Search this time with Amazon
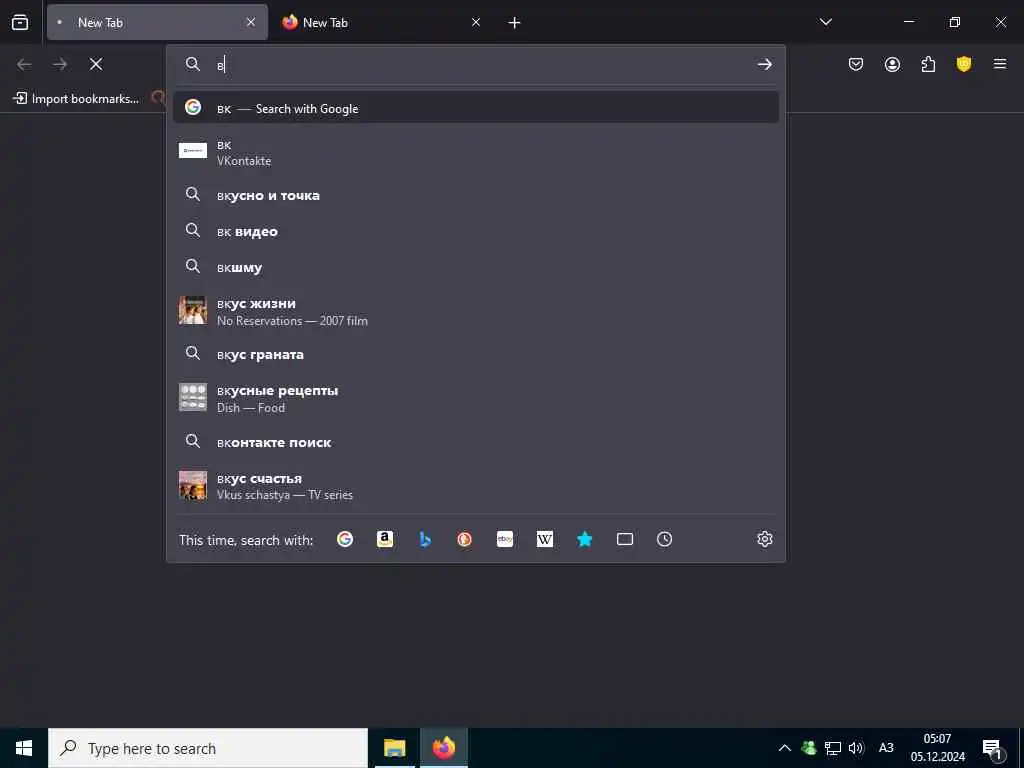 [385, 539]
